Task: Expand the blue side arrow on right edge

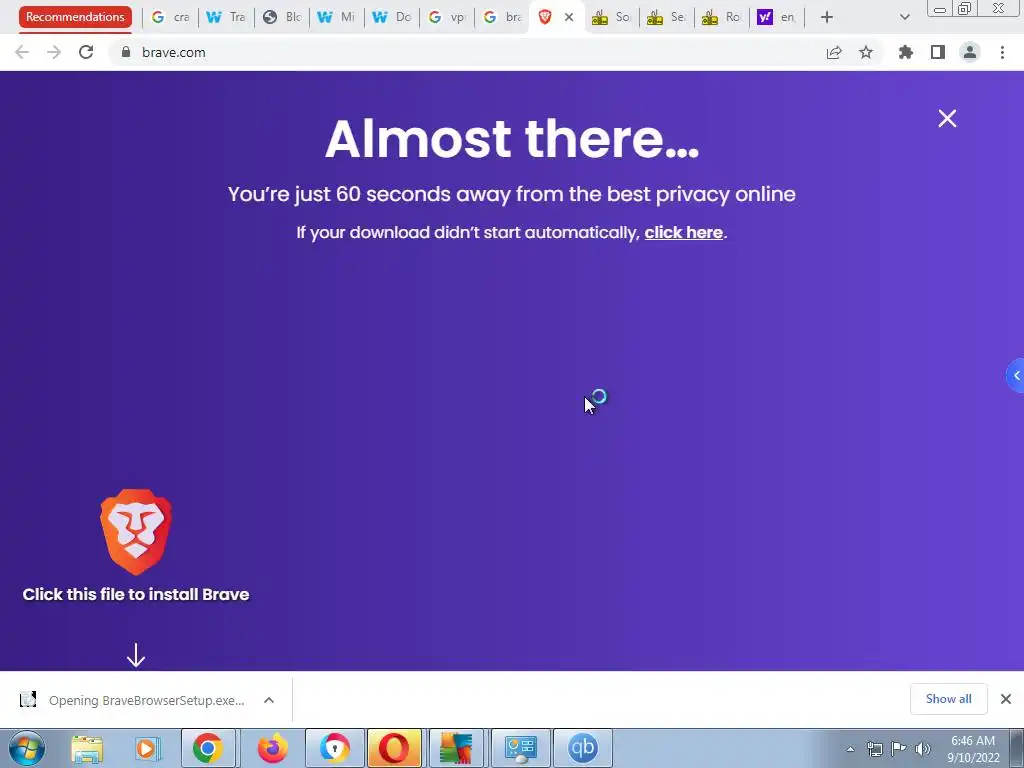Action: coord(1016,376)
